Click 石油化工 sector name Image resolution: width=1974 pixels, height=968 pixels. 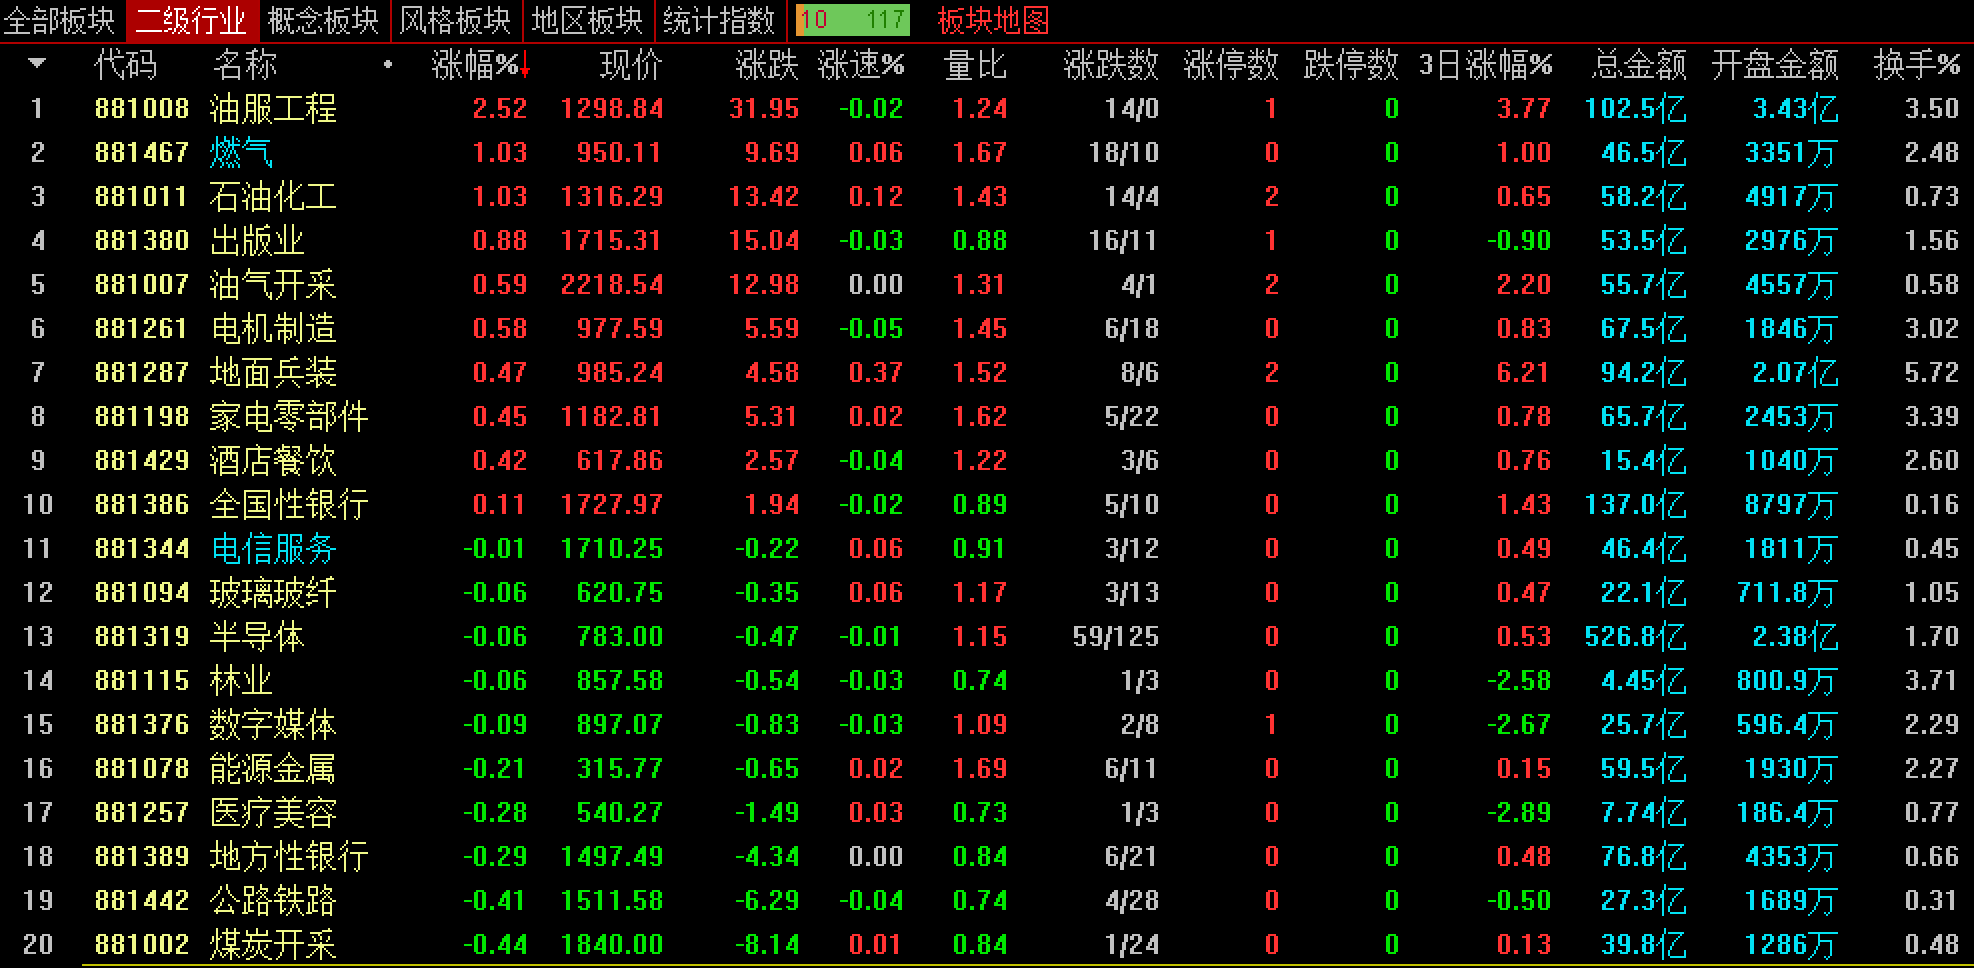coord(273,196)
